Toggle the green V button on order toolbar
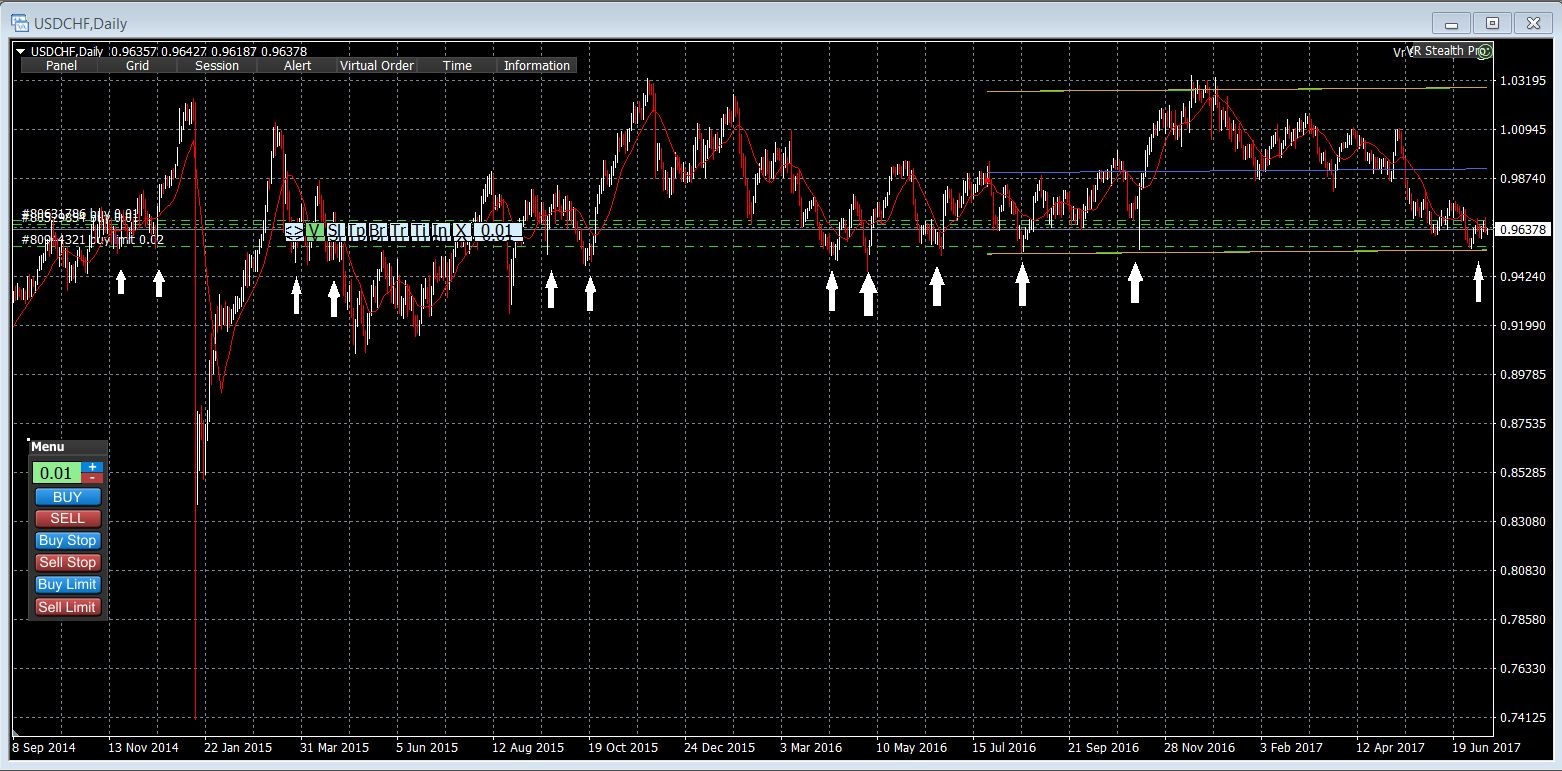Screen dimensions: 1562x771 (315, 231)
